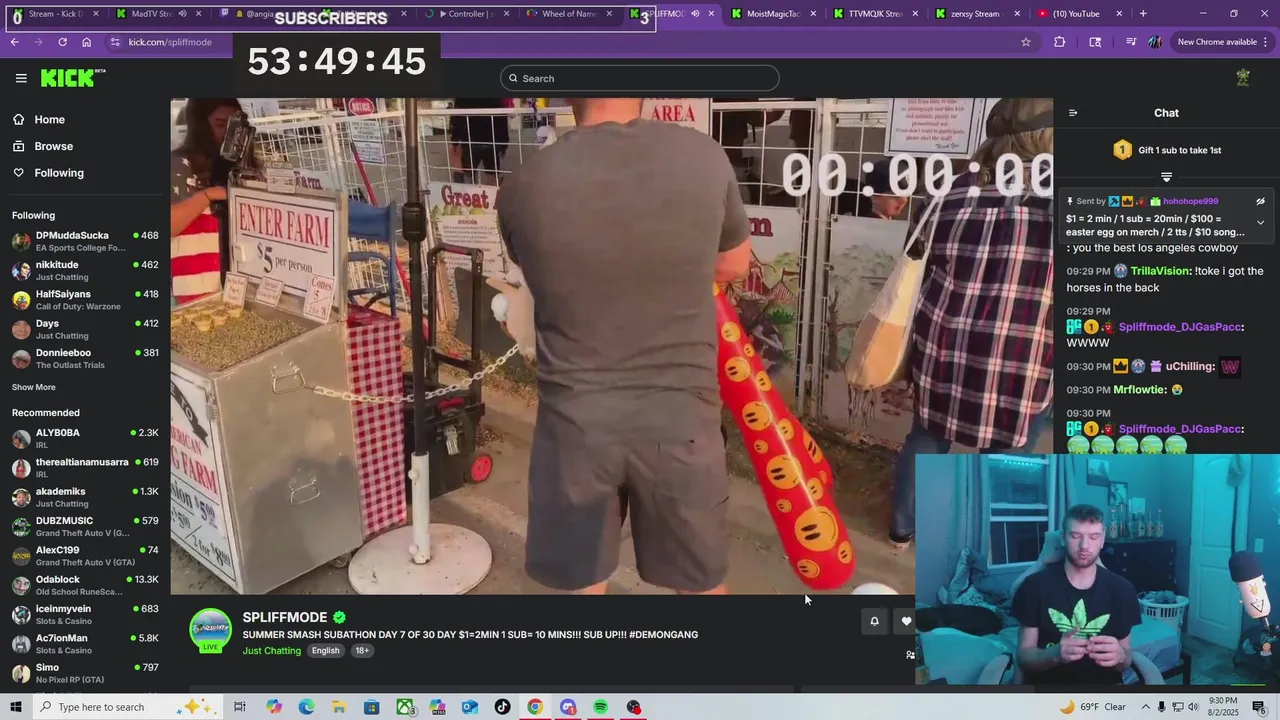Click the Kick search field

pos(640,78)
